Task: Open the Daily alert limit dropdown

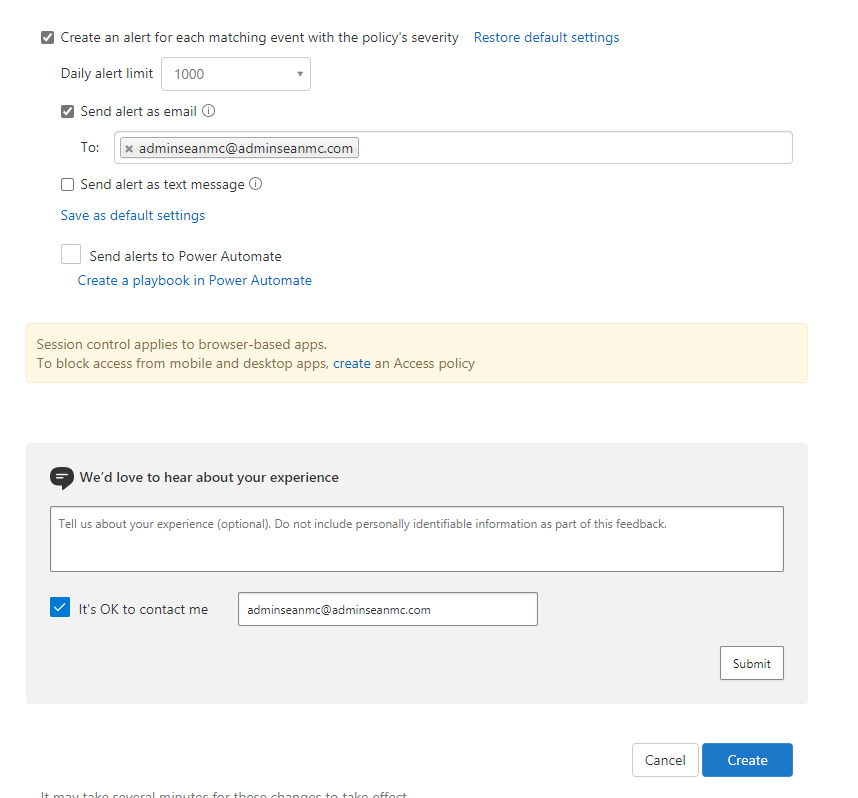Action: (x=236, y=74)
